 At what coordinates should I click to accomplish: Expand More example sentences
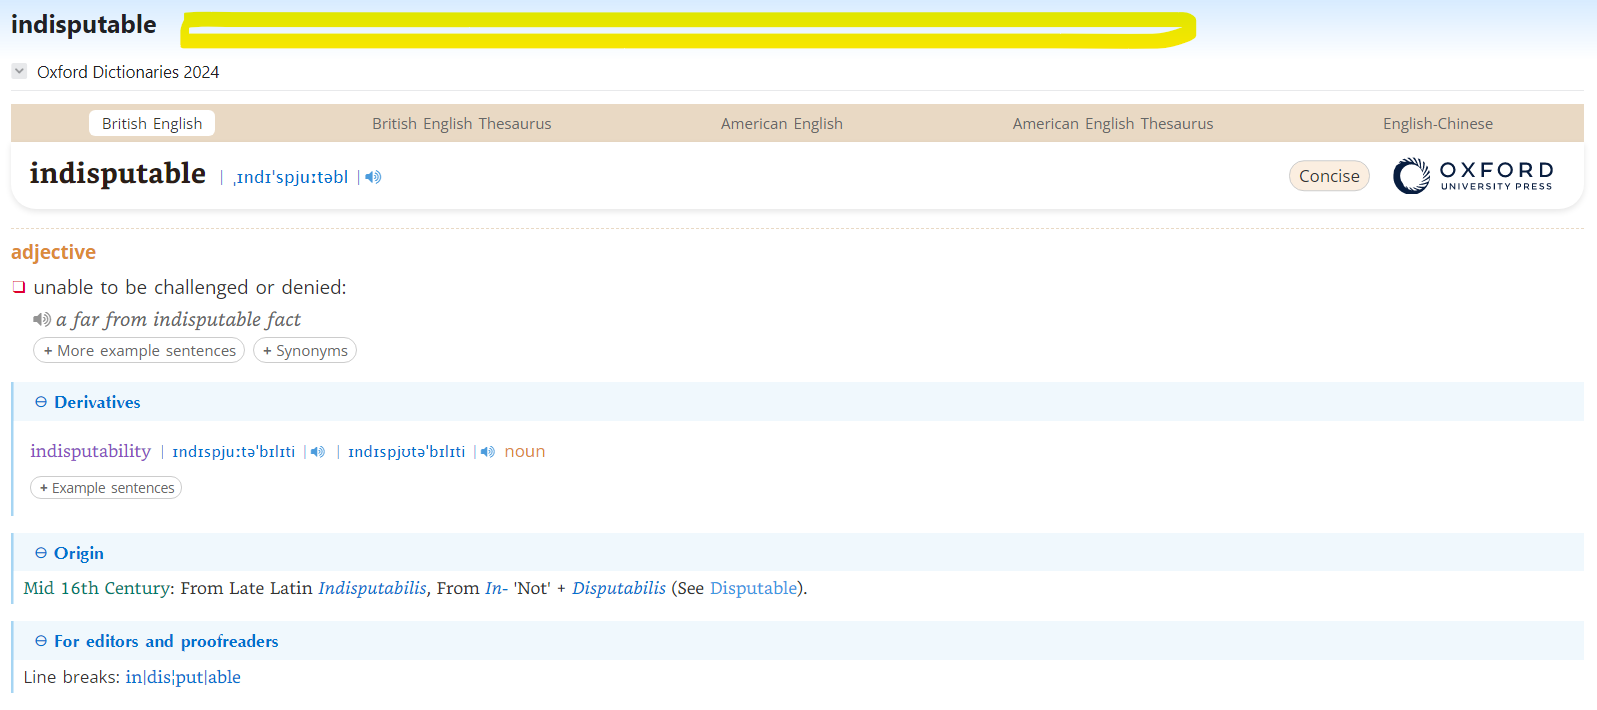point(139,351)
